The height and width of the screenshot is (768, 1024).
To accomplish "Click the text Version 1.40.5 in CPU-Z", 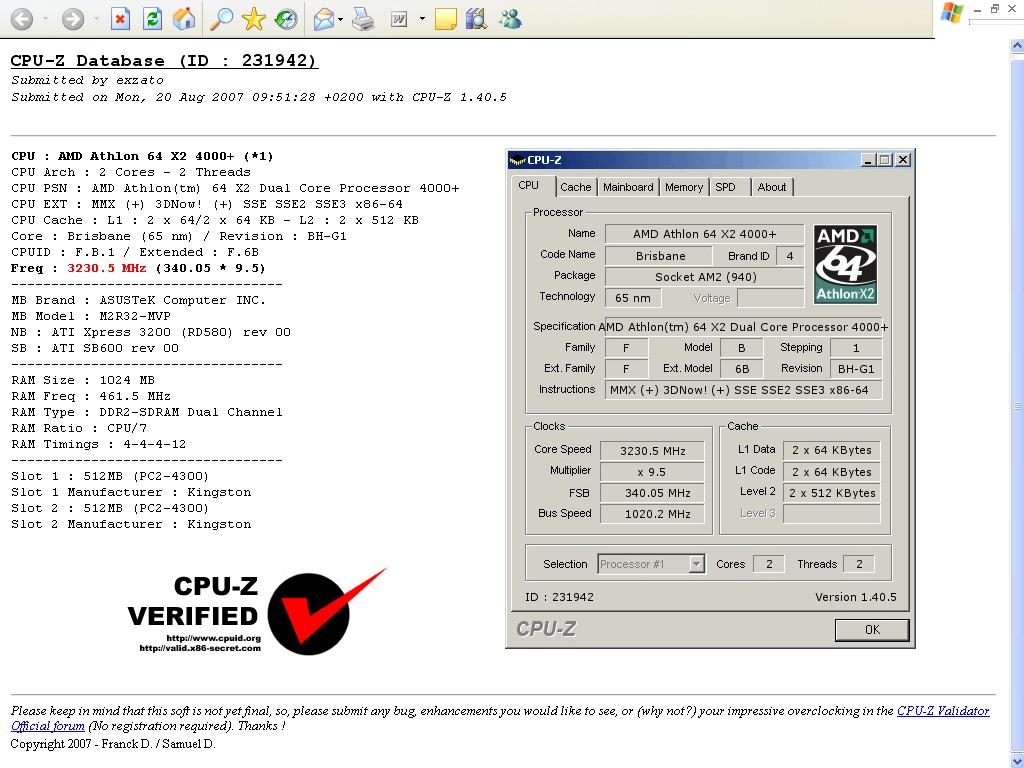I will click(856, 597).
